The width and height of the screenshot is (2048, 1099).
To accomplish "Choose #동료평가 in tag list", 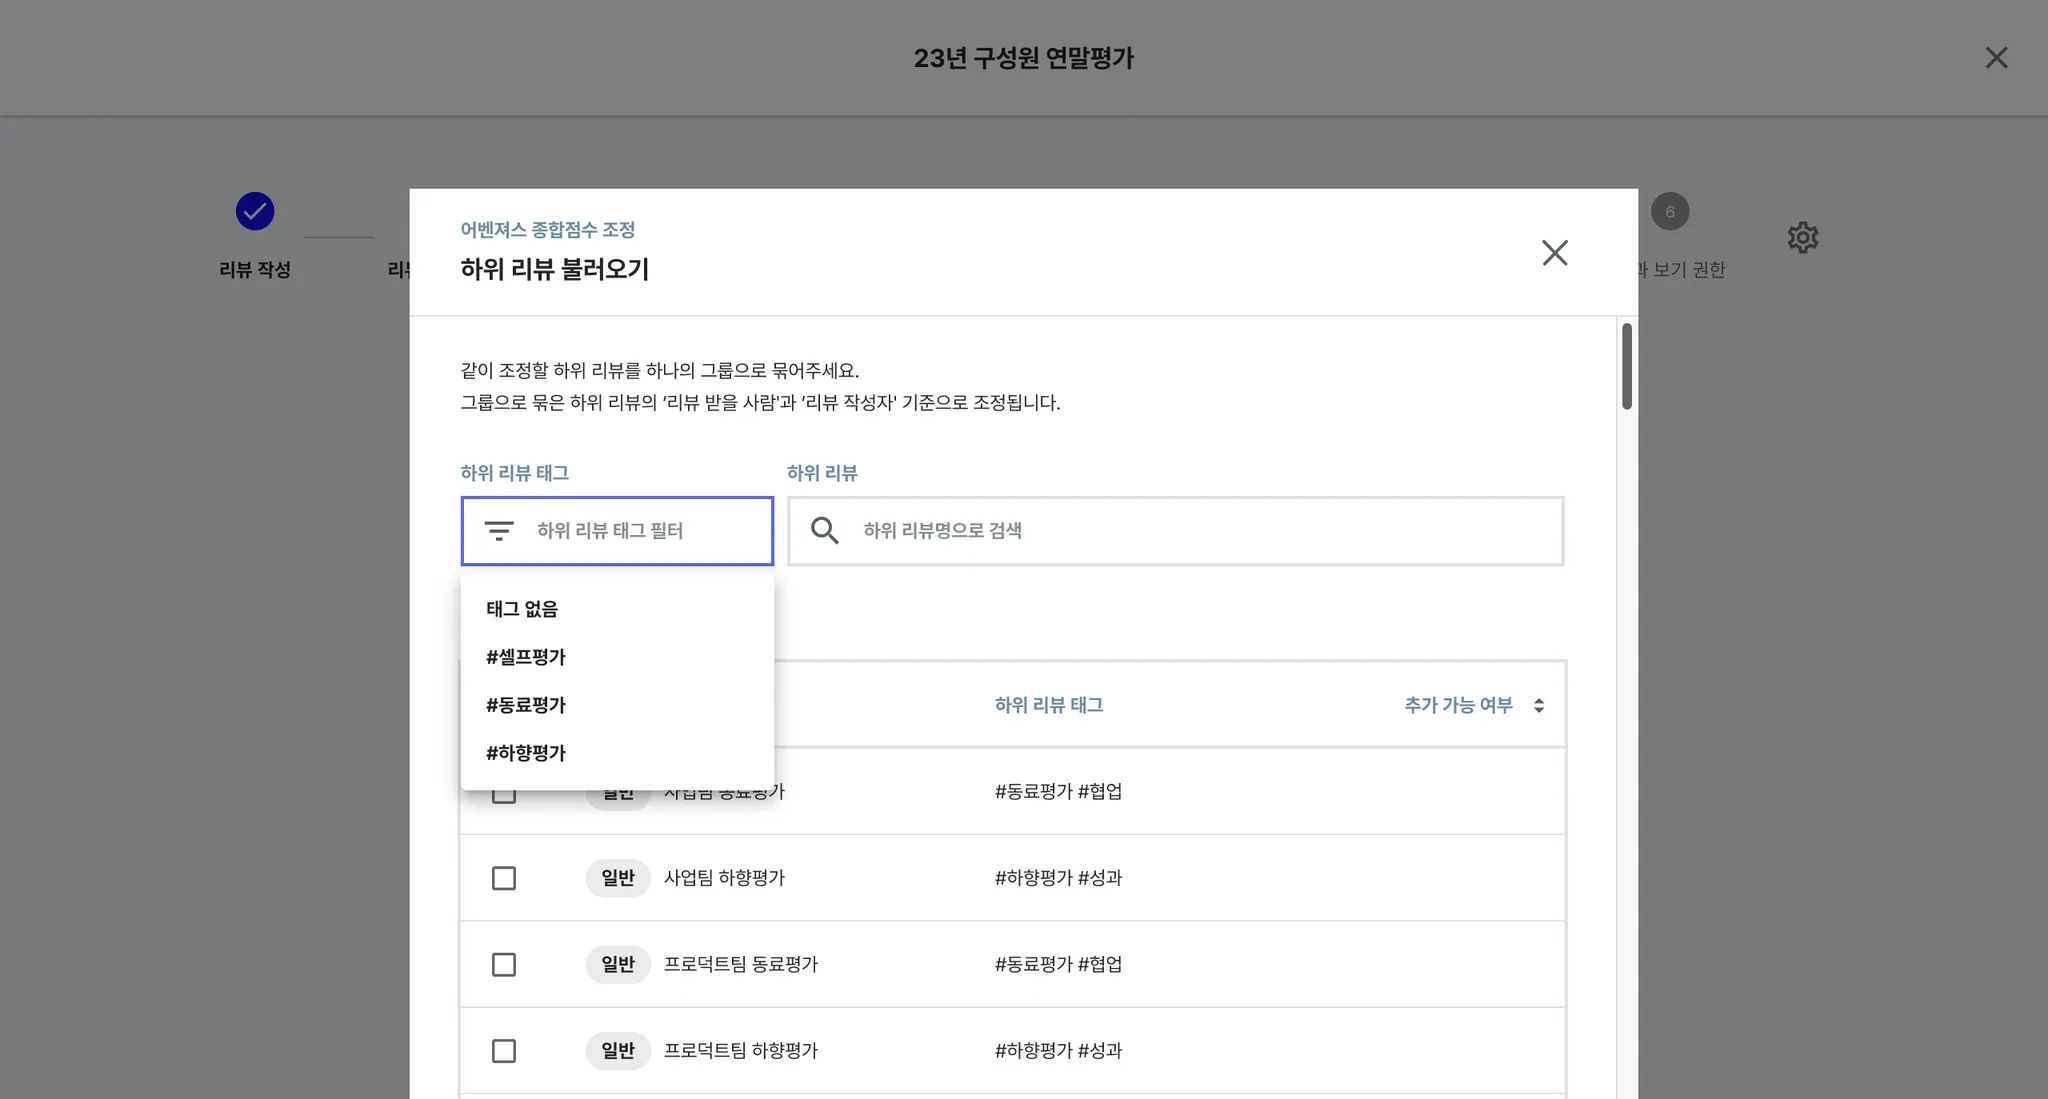I will [526, 705].
